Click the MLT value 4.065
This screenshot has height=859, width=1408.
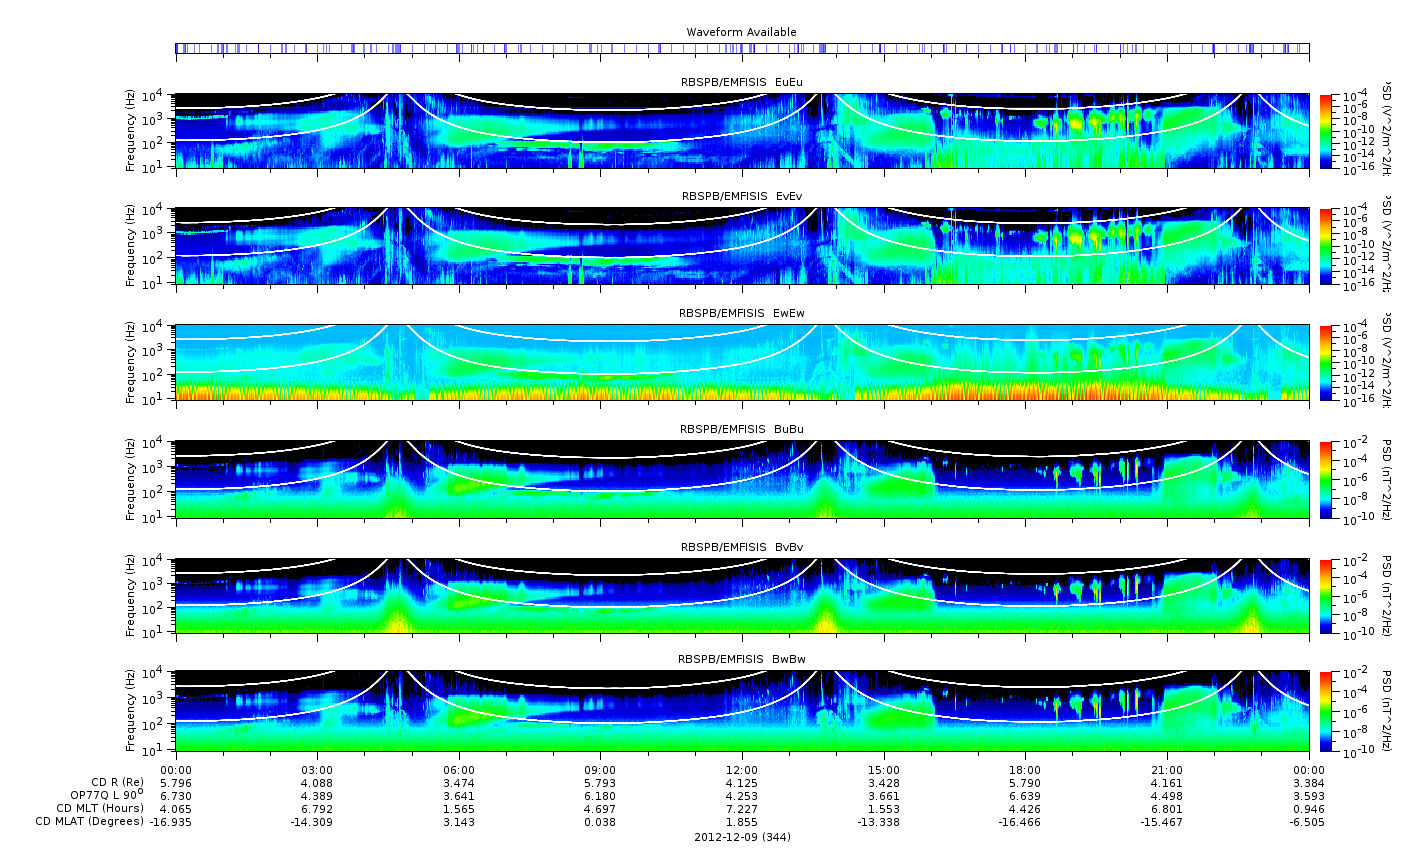(176, 808)
